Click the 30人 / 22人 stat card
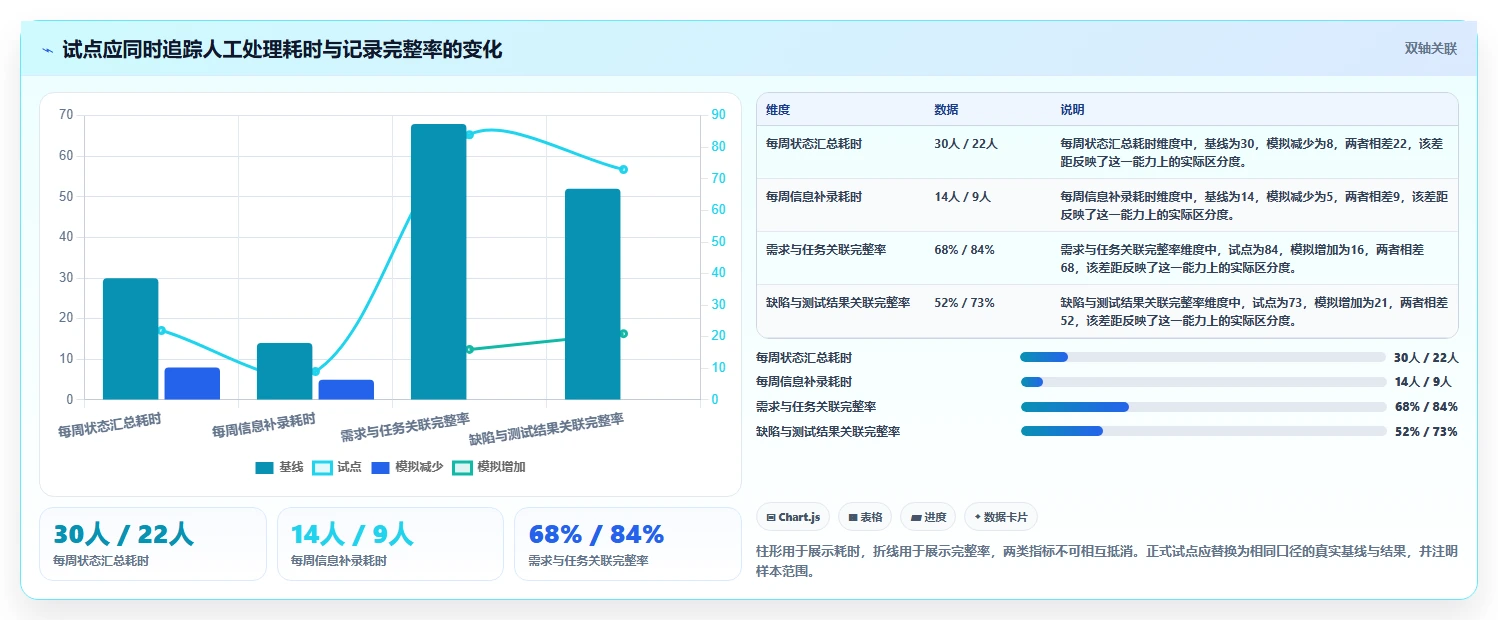 click(x=153, y=544)
